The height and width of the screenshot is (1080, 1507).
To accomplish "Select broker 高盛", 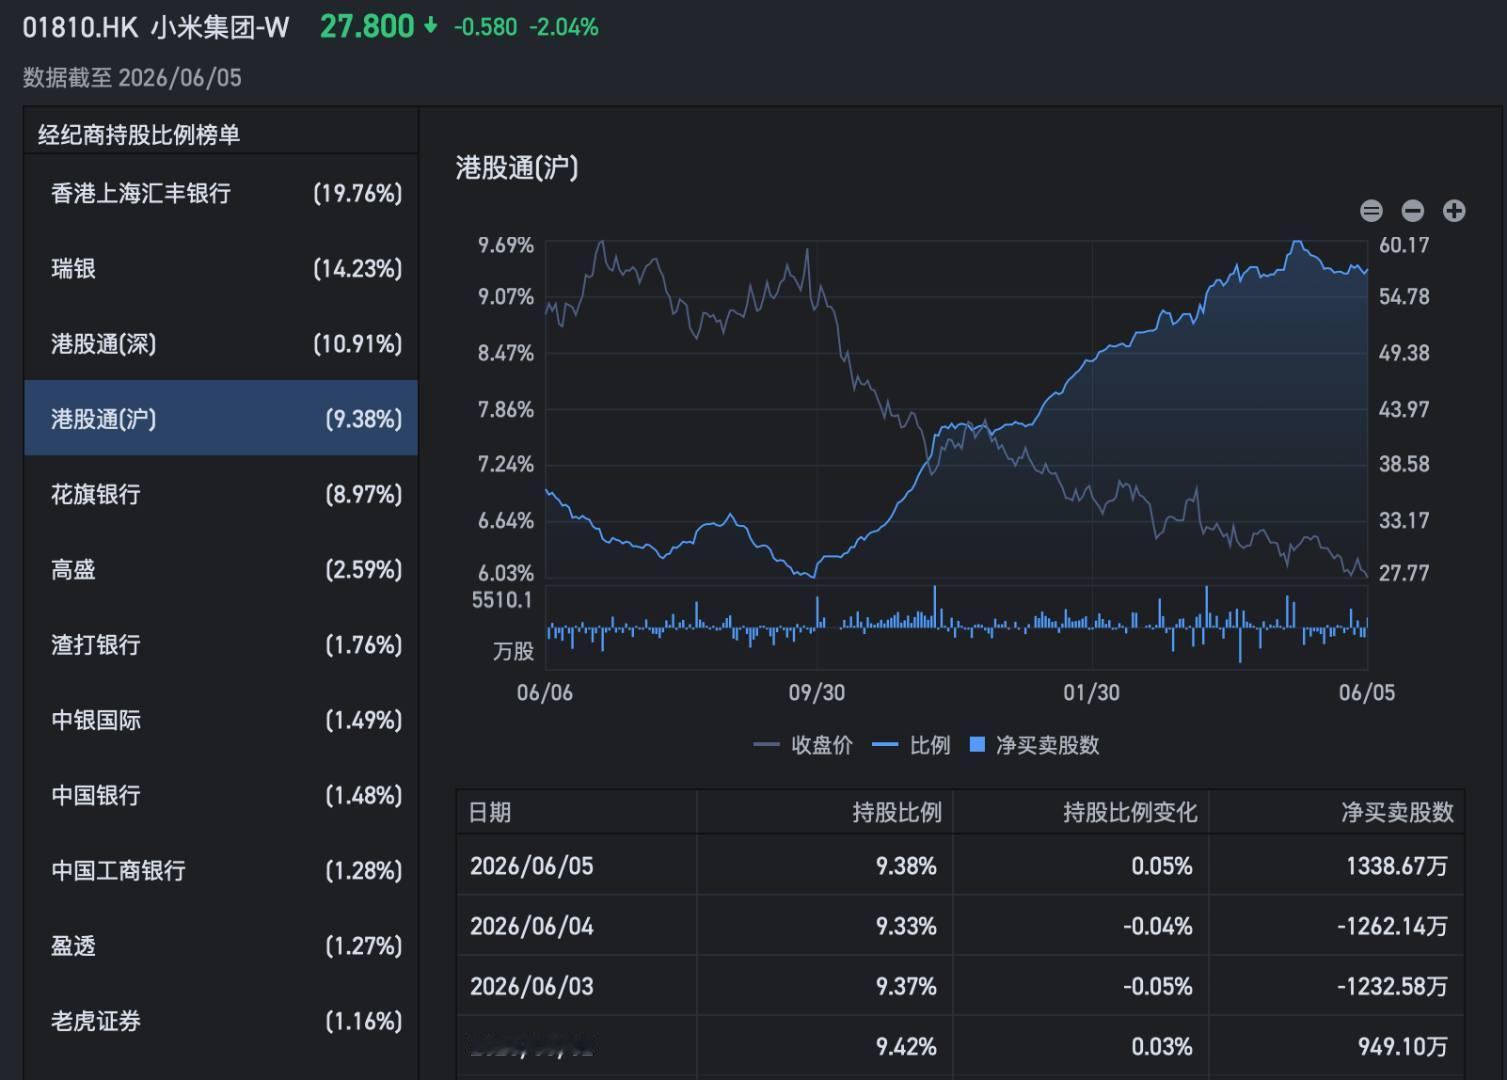I will pos(221,569).
